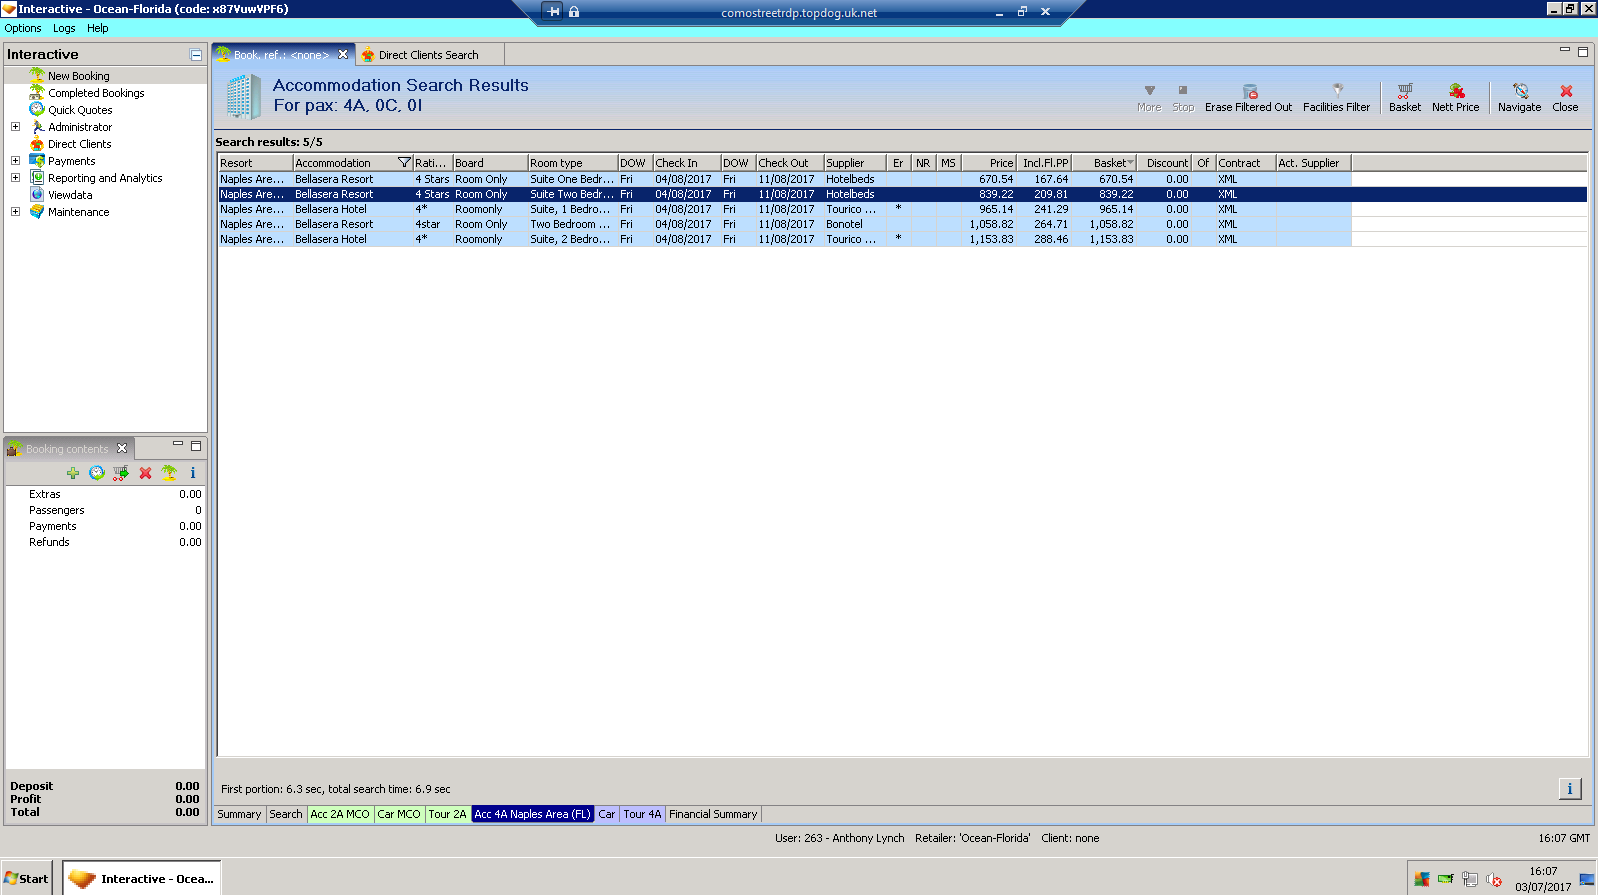The height and width of the screenshot is (895, 1598).
Task: Sort results by Room type column header
Action: (573, 163)
